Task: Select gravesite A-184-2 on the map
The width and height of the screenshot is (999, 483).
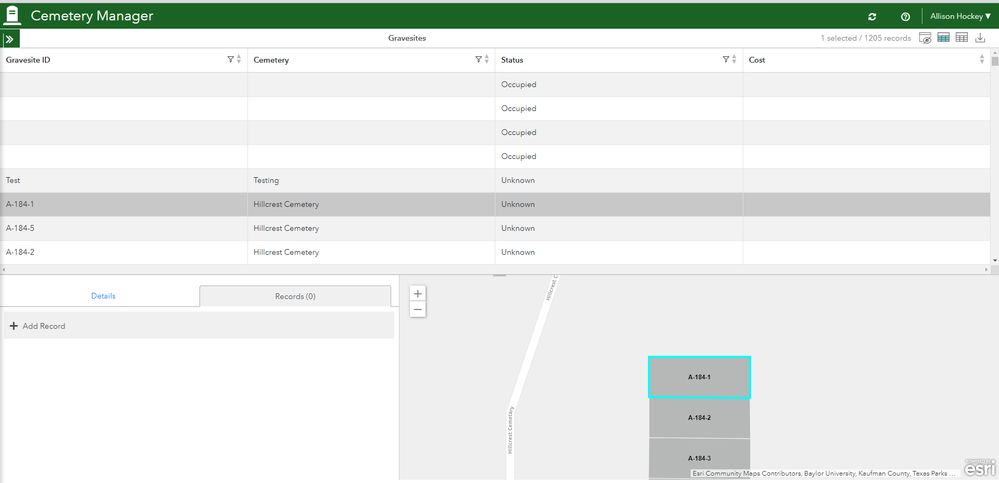Action: 699,418
